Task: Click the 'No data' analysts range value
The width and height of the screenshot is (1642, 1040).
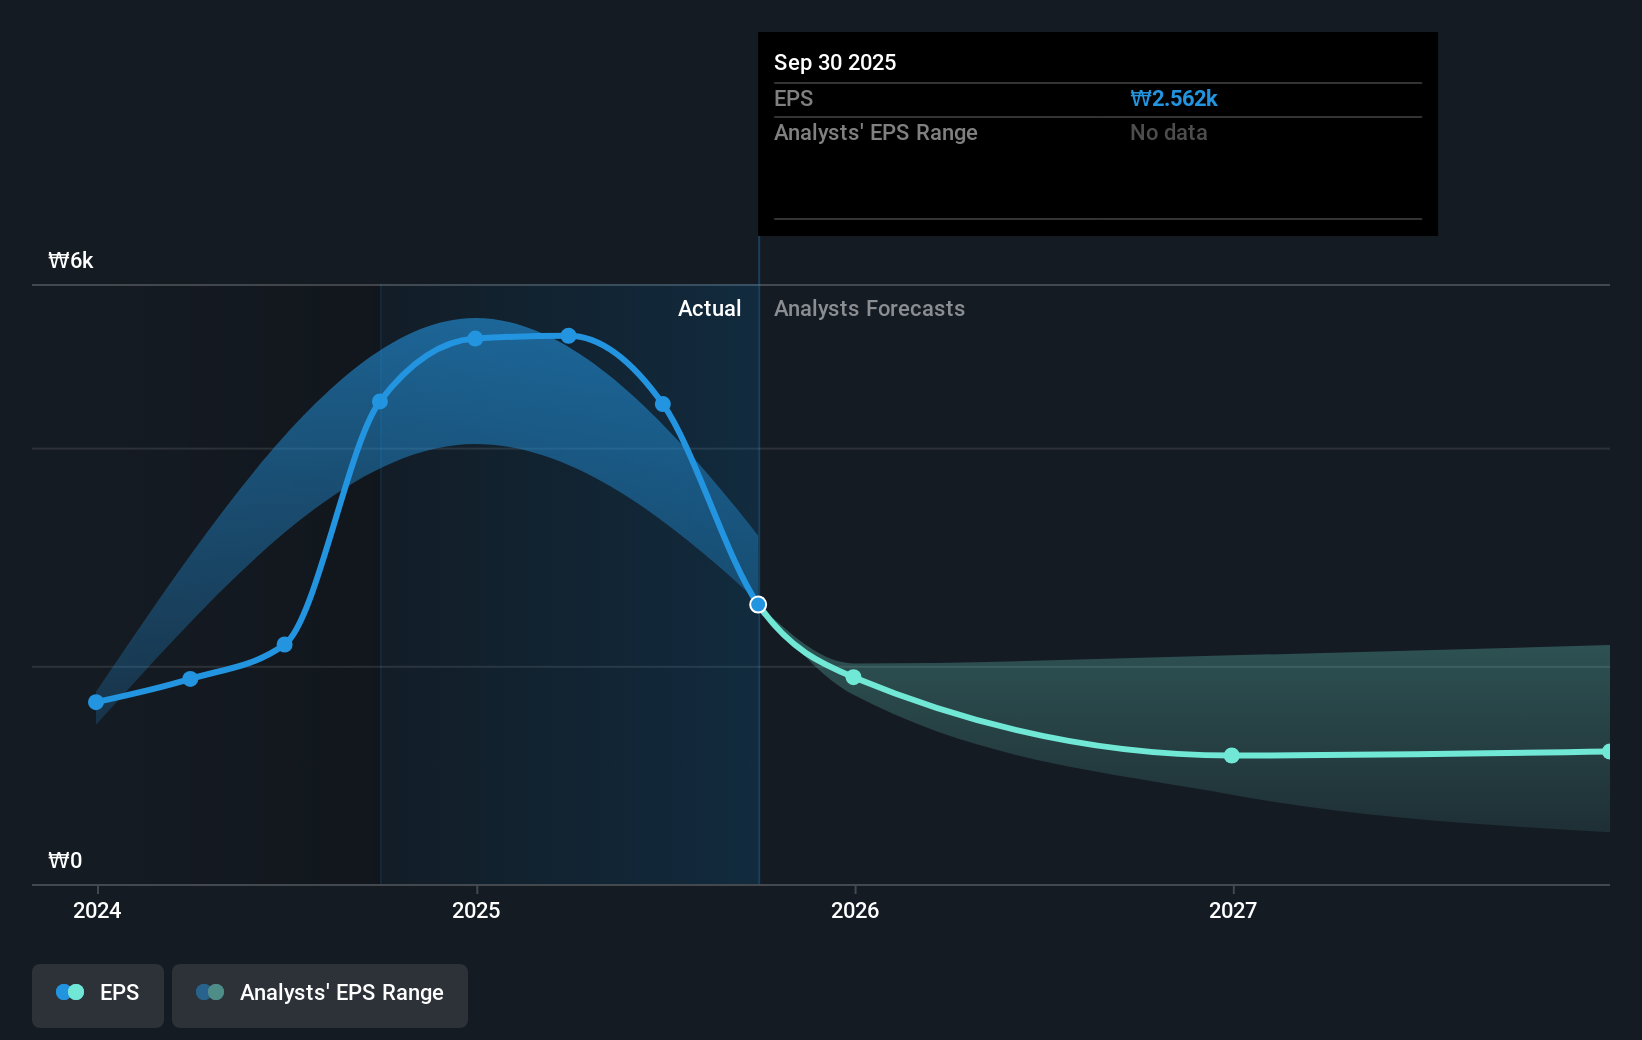Action: point(1168,132)
